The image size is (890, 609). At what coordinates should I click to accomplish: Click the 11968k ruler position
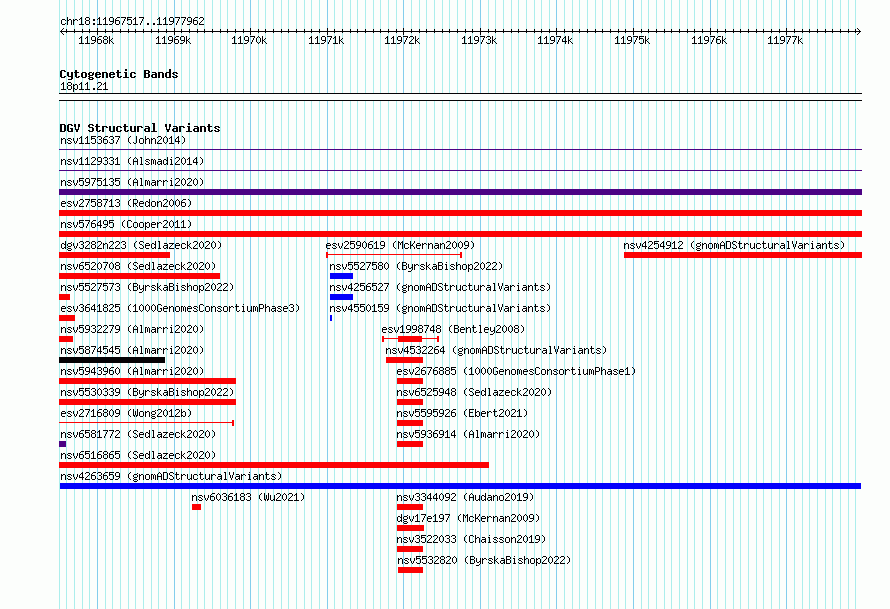click(x=96, y=40)
